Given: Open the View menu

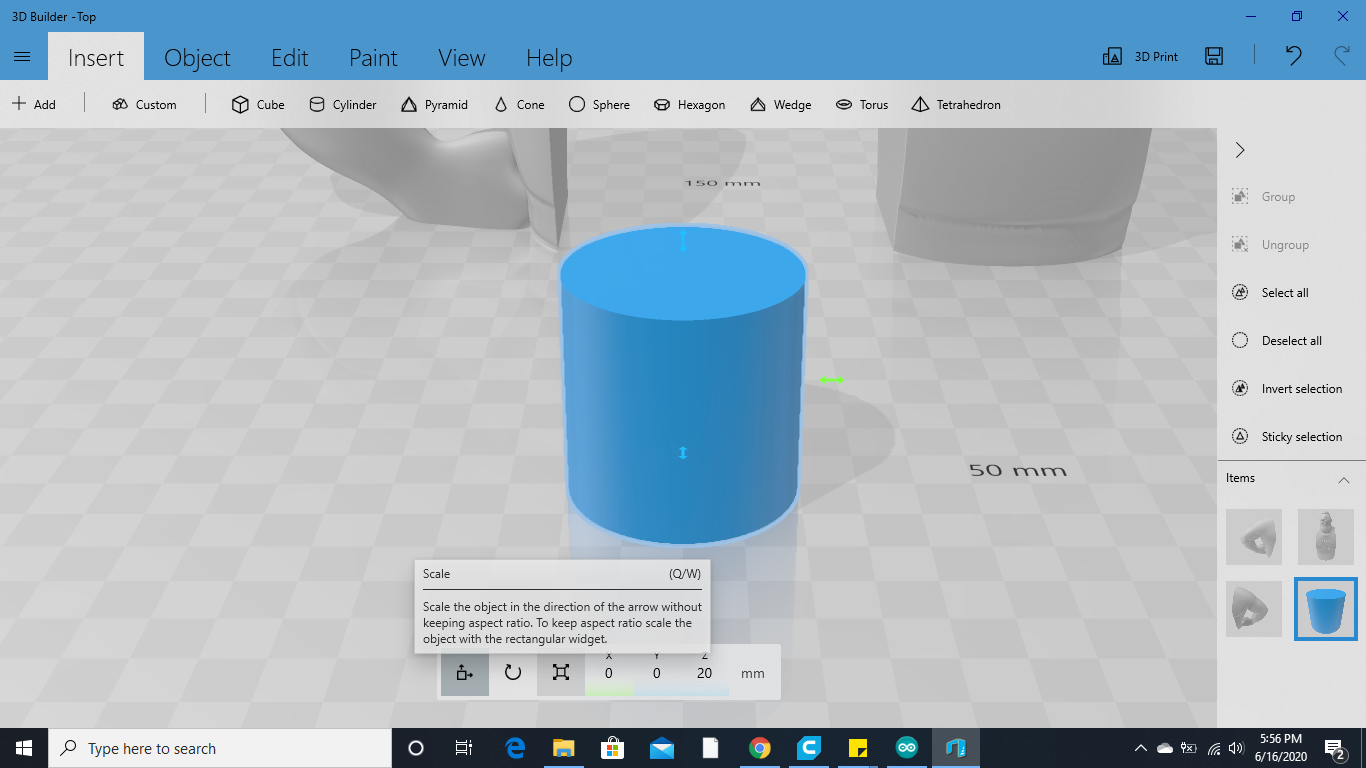Looking at the screenshot, I should (x=461, y=57).
